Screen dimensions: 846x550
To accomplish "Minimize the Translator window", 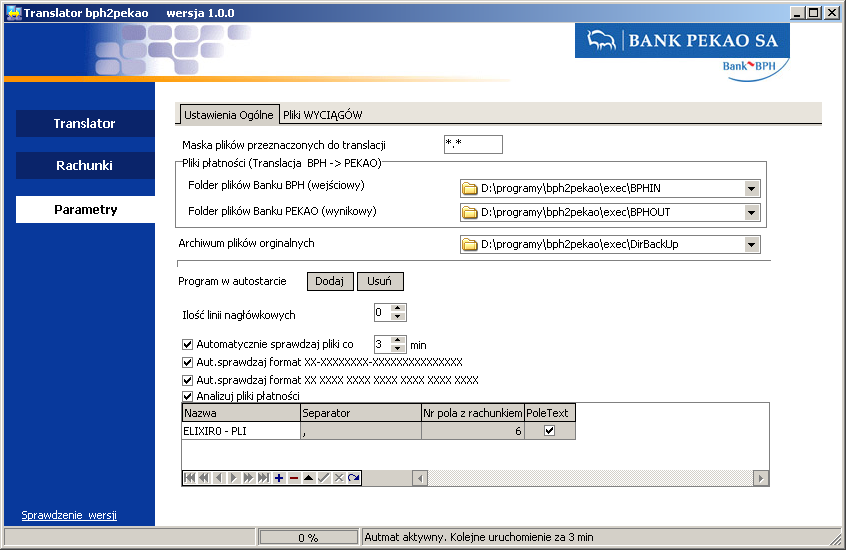I will coord(797,12).
